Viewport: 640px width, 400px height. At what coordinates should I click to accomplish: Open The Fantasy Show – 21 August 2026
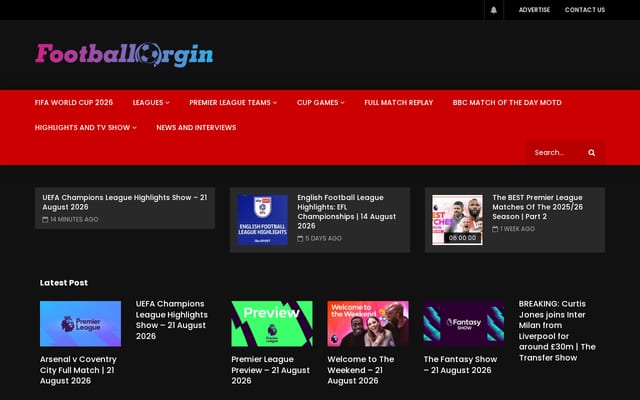pyautogui.click(x=460, y=364)
